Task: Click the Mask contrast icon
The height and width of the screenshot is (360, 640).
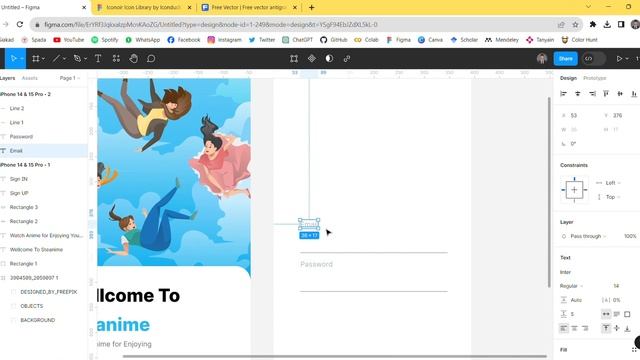Action: click(x=329, y=59)
